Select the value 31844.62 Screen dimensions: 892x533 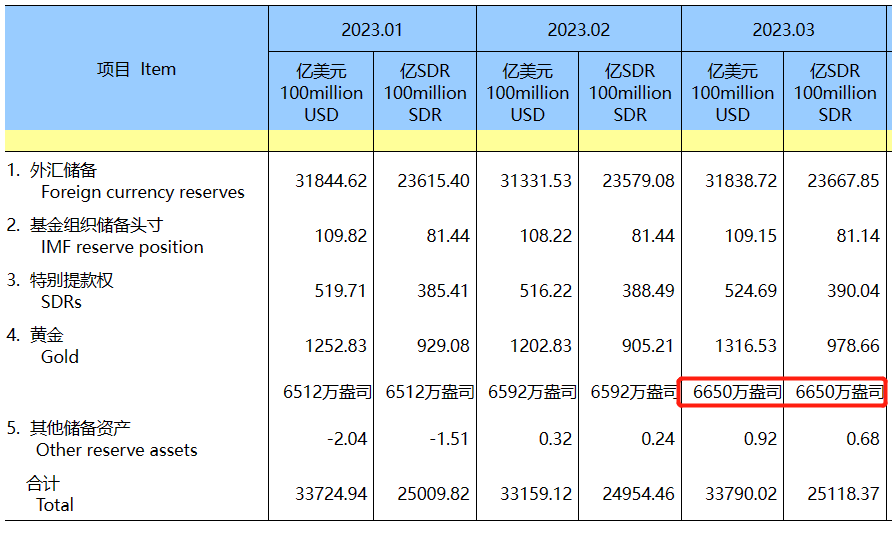click(331, 181)
